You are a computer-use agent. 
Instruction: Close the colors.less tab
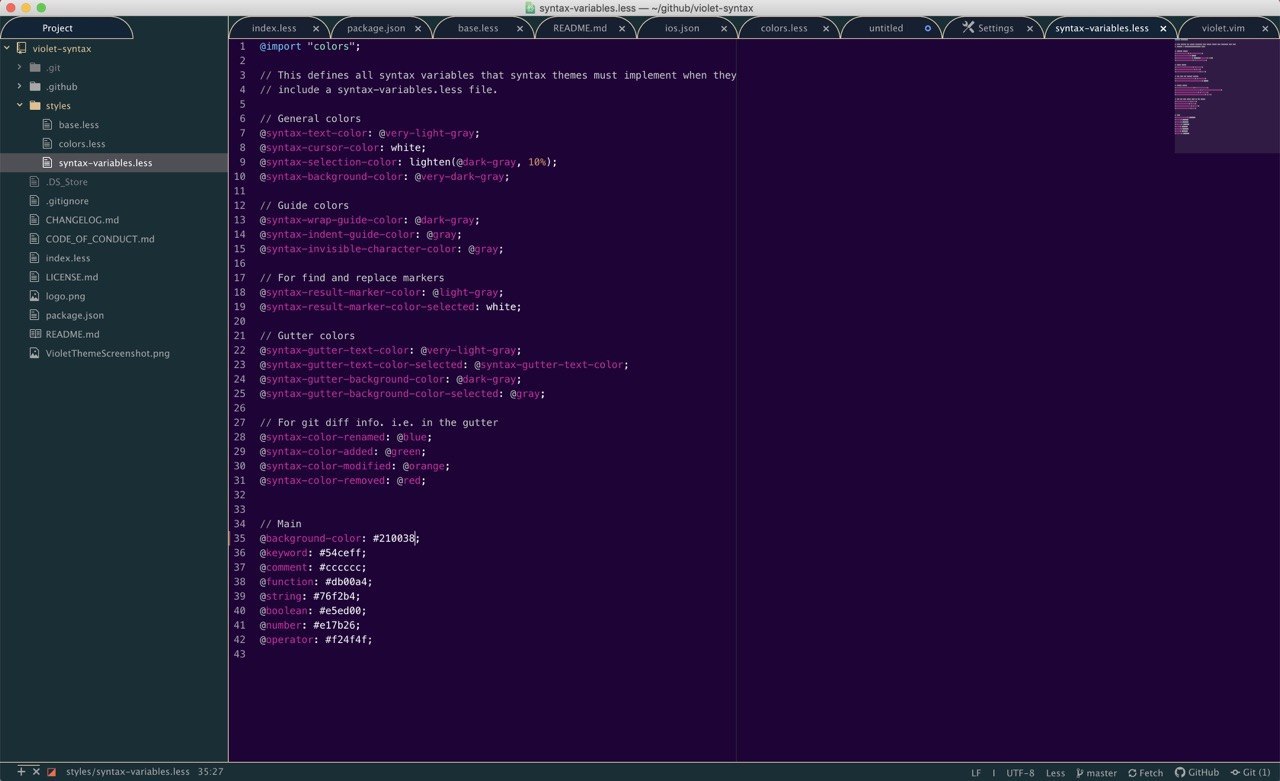pyautogui.click(x=826, y=28)
